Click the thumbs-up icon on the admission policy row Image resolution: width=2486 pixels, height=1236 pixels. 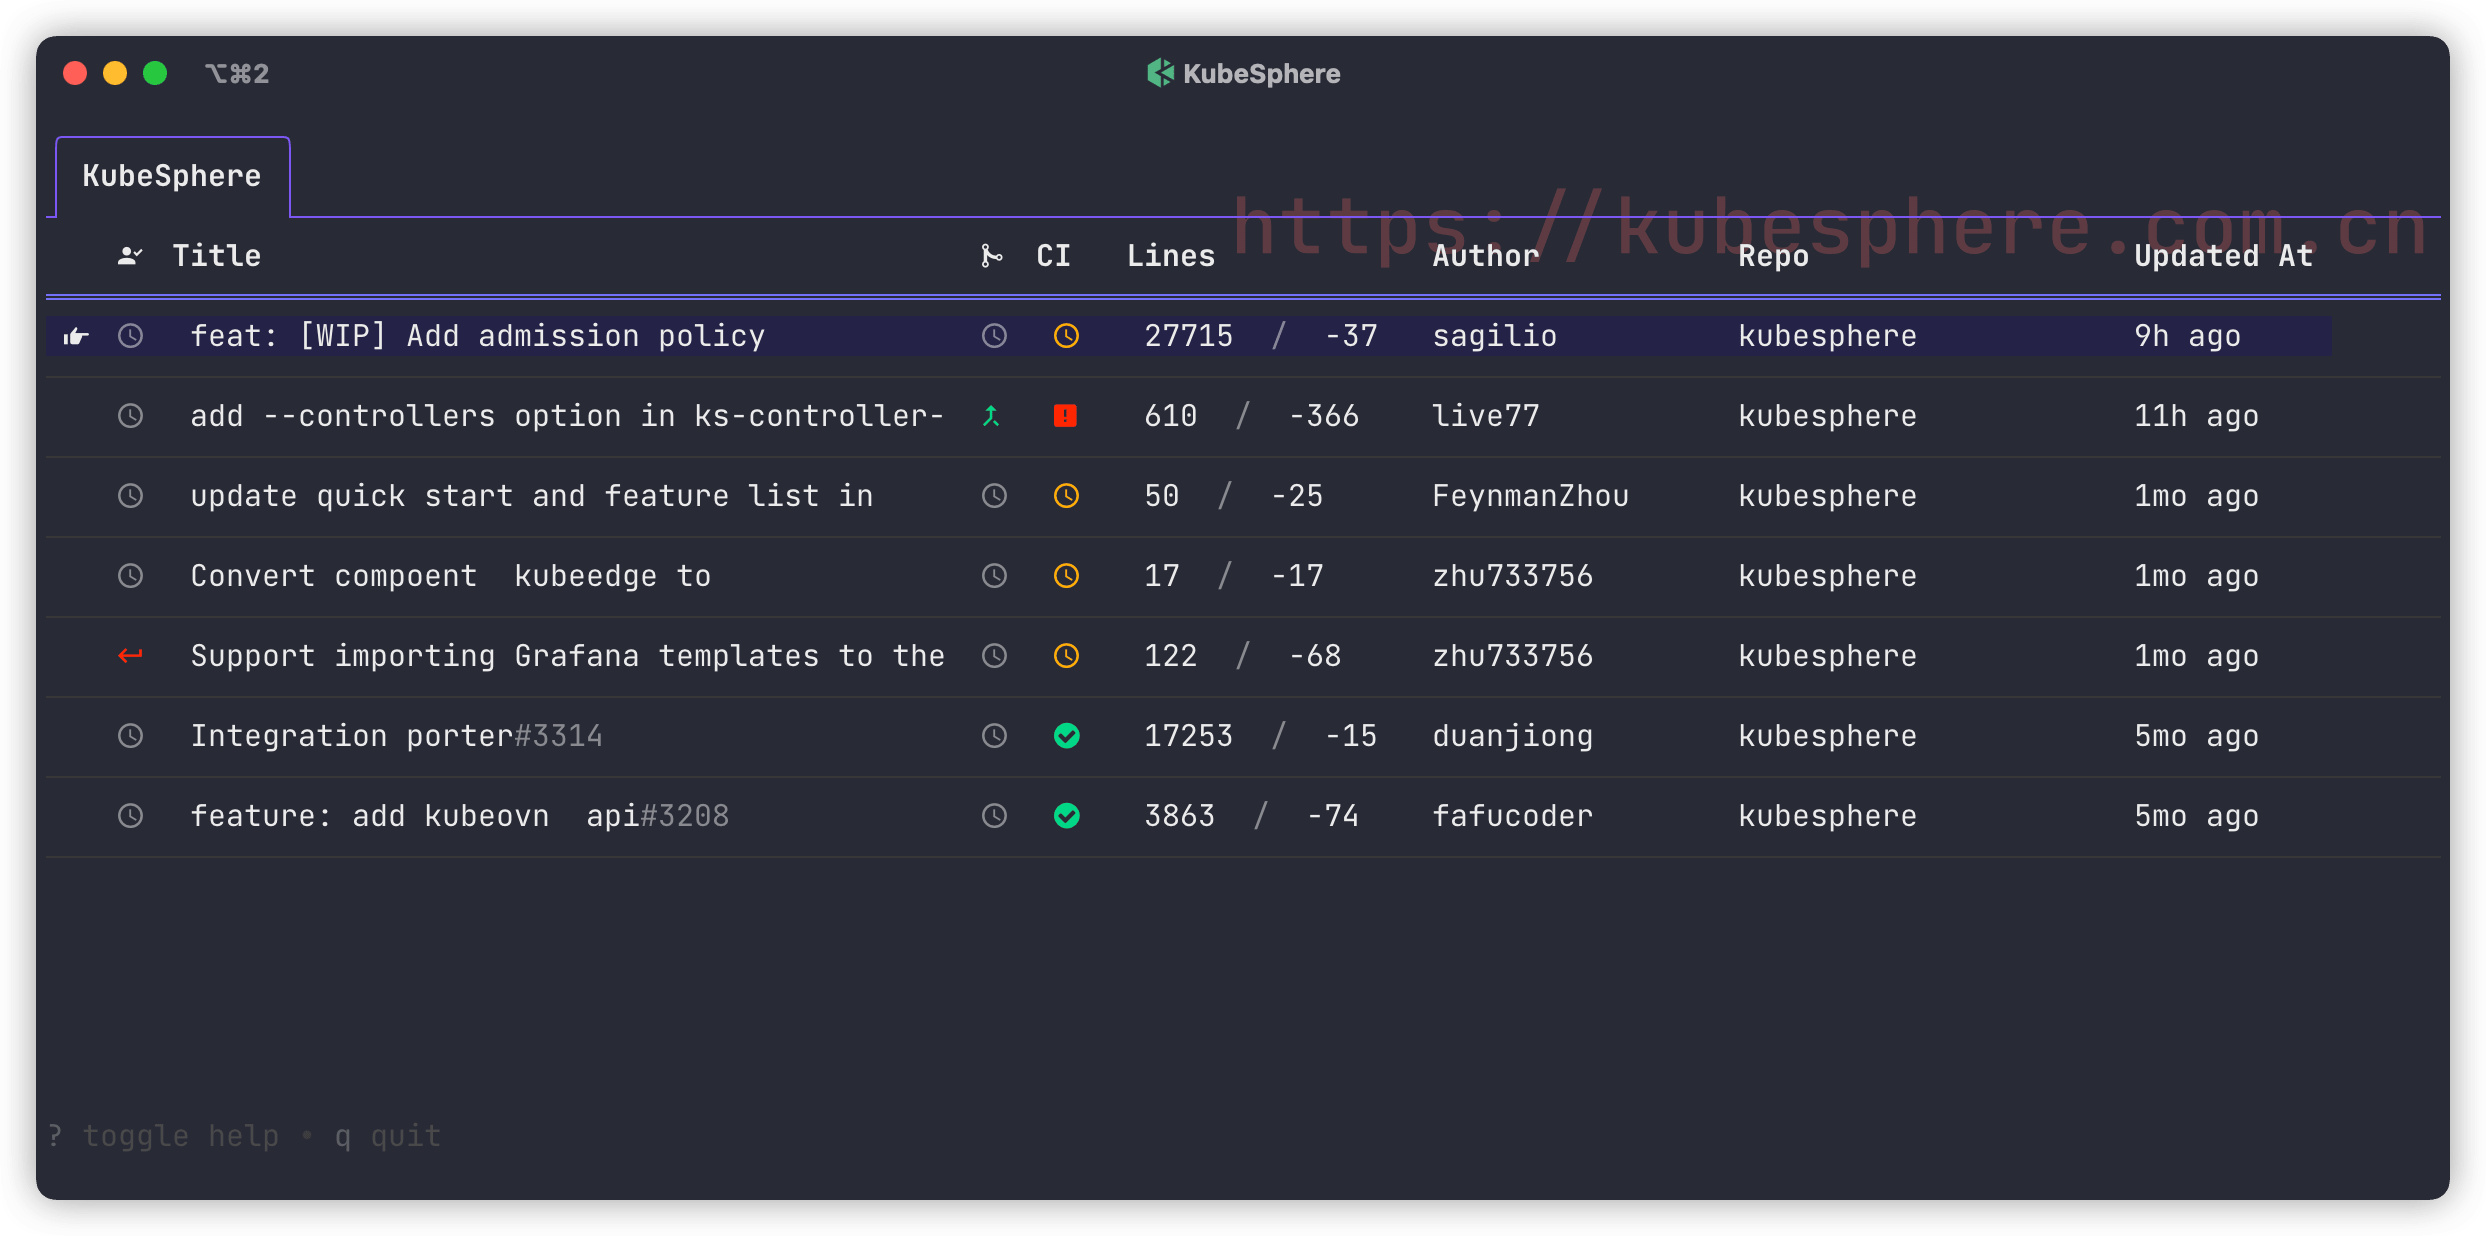pyautogui.click(x=76, y=336)
